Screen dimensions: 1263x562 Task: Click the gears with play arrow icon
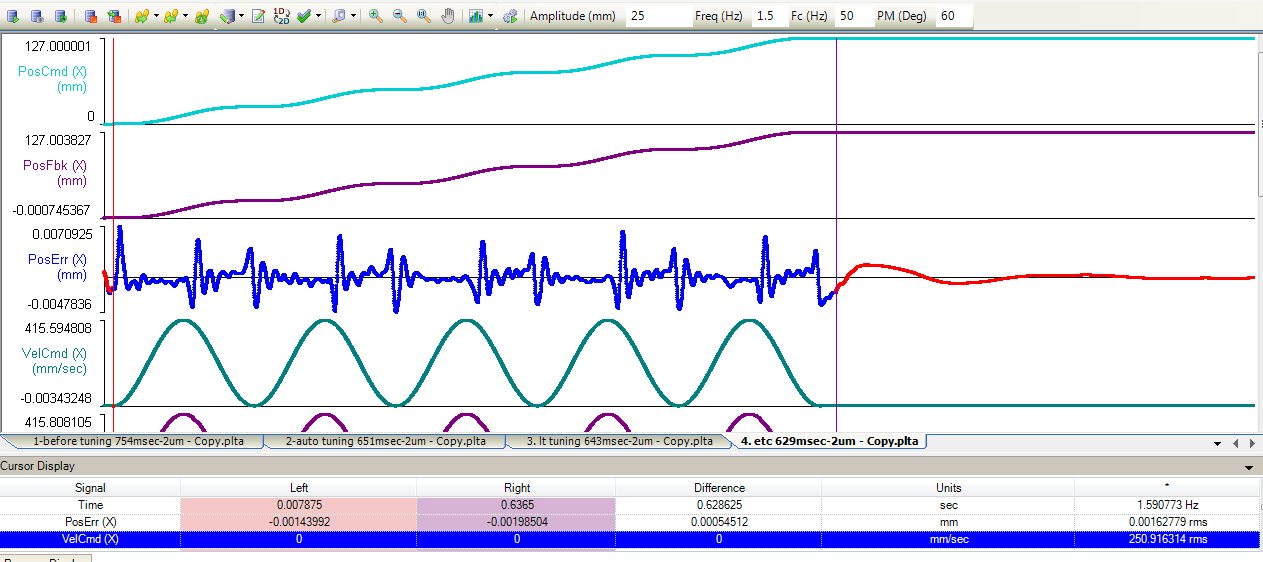510,16
